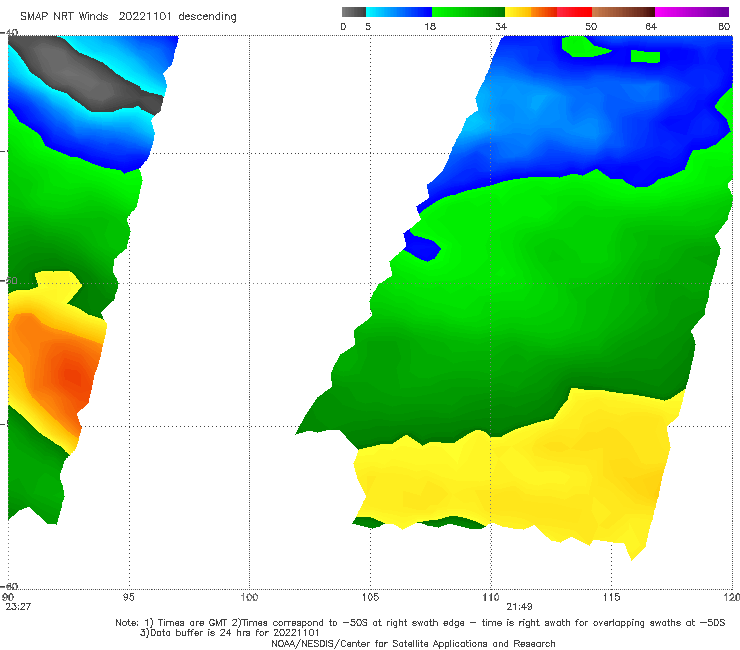Click the red segment of the color bar
Screen dimensions: 740x650
[574, 12]
